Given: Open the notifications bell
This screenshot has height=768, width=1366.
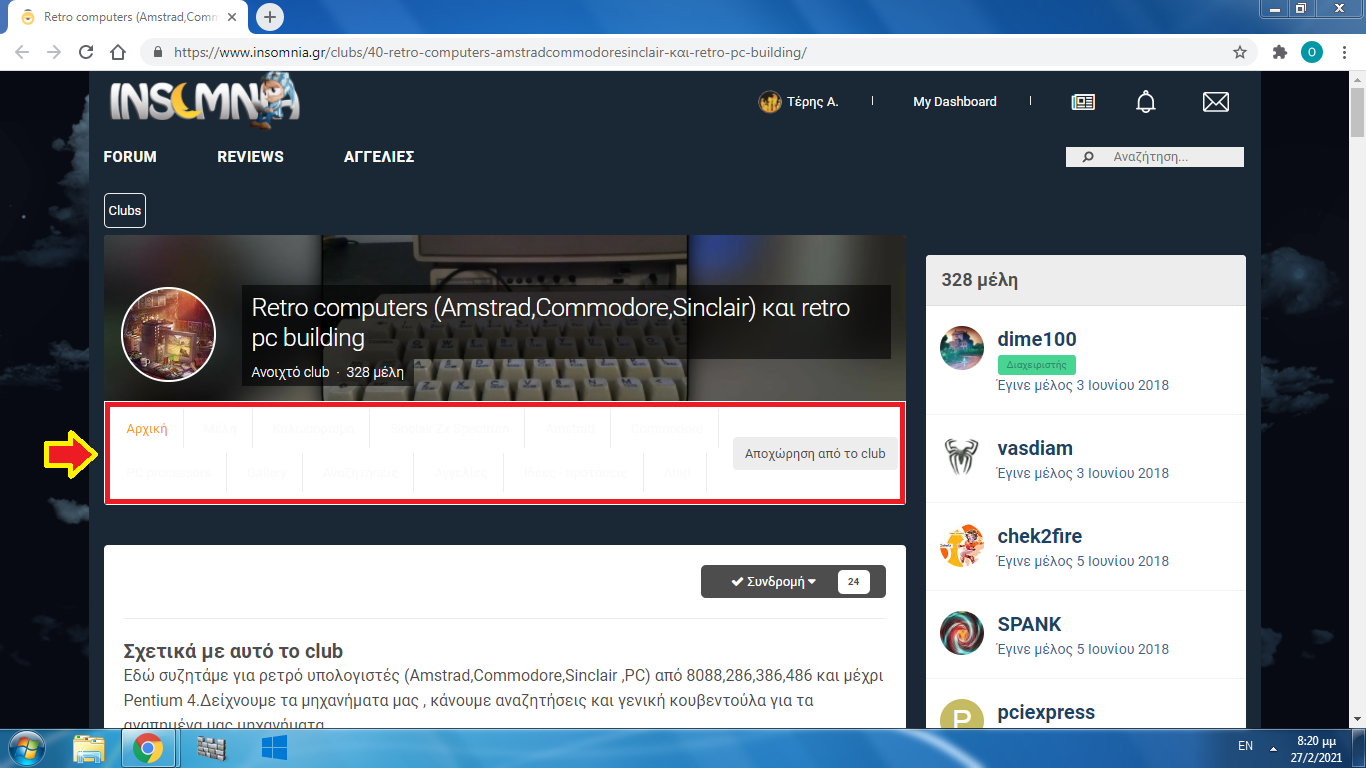Looking at the screenshot, I should tap(1146, 102).
